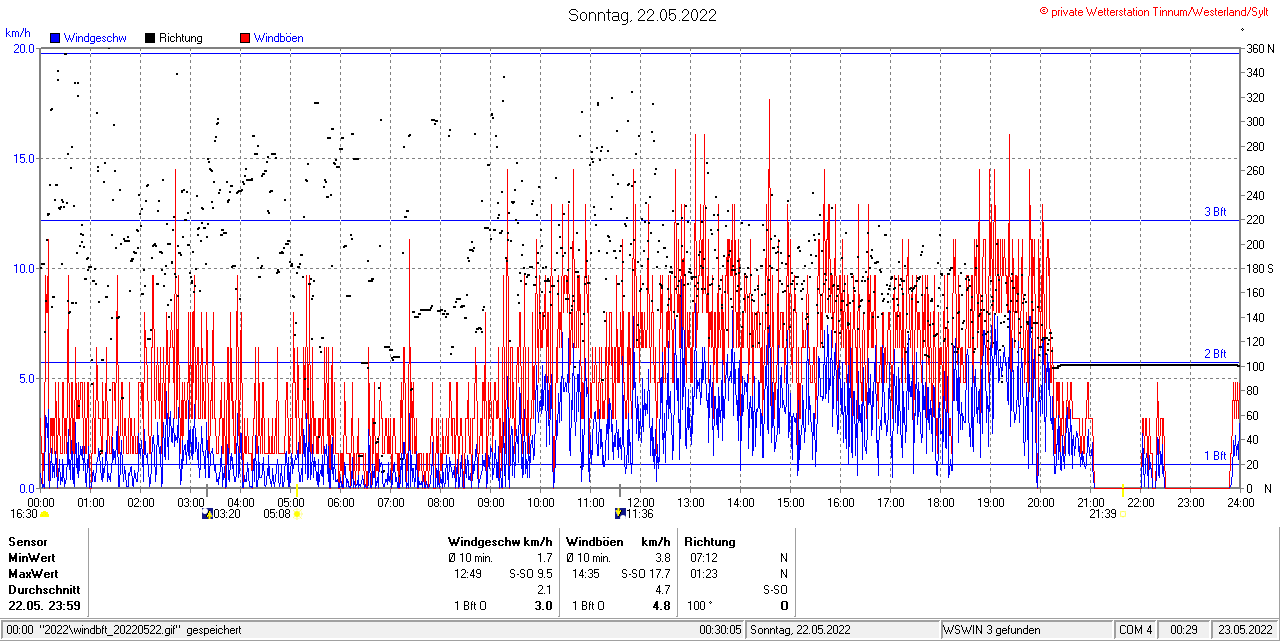Click the '22.05. 23:59' timestamp row label
Image resolution: width=1280 pixels, height=641 pixels.
44,606
